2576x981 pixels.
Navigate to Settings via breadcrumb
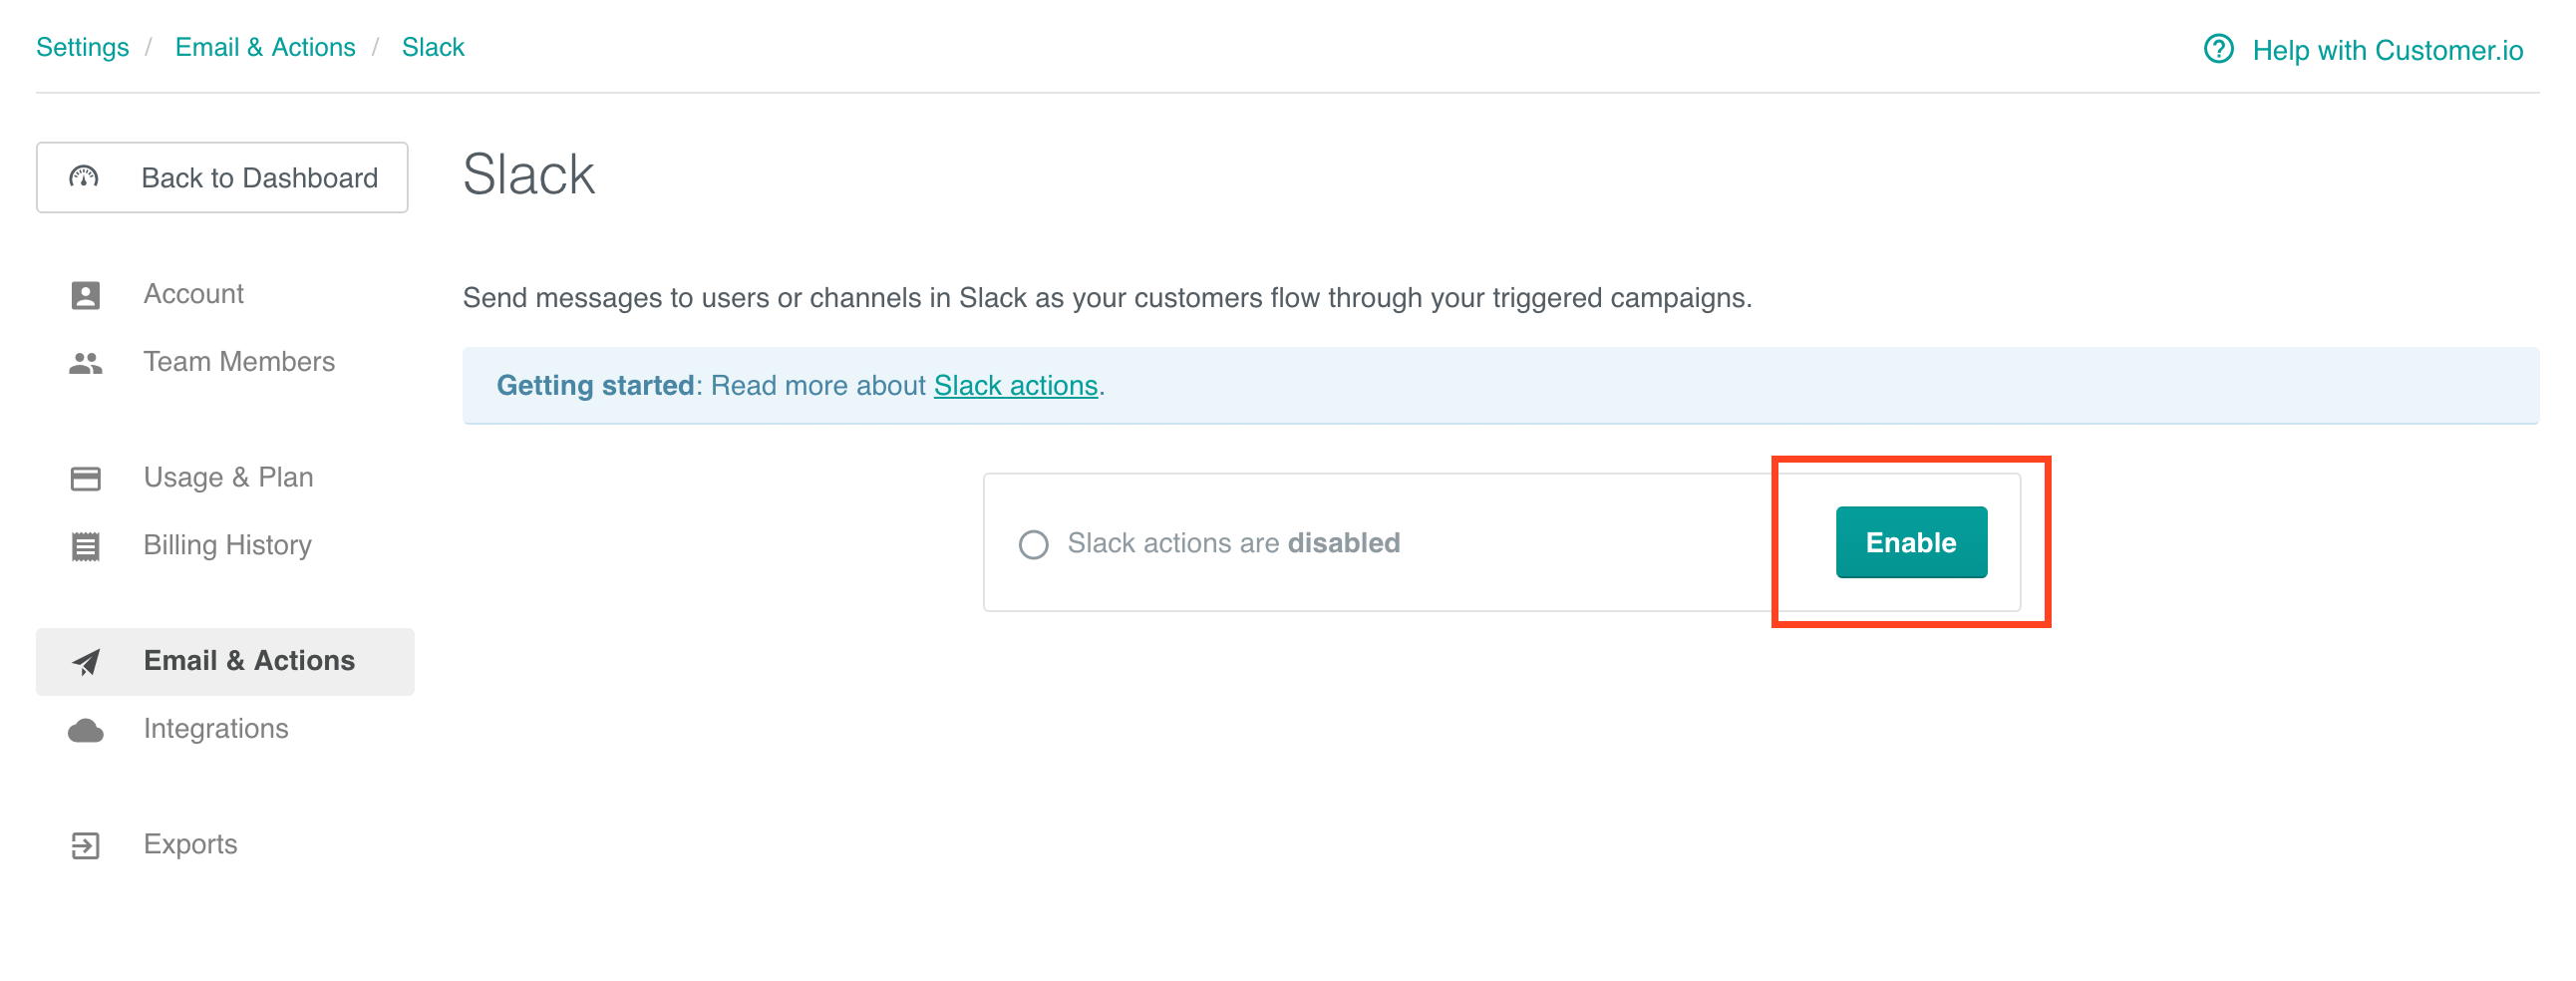(x=82, y=46)
